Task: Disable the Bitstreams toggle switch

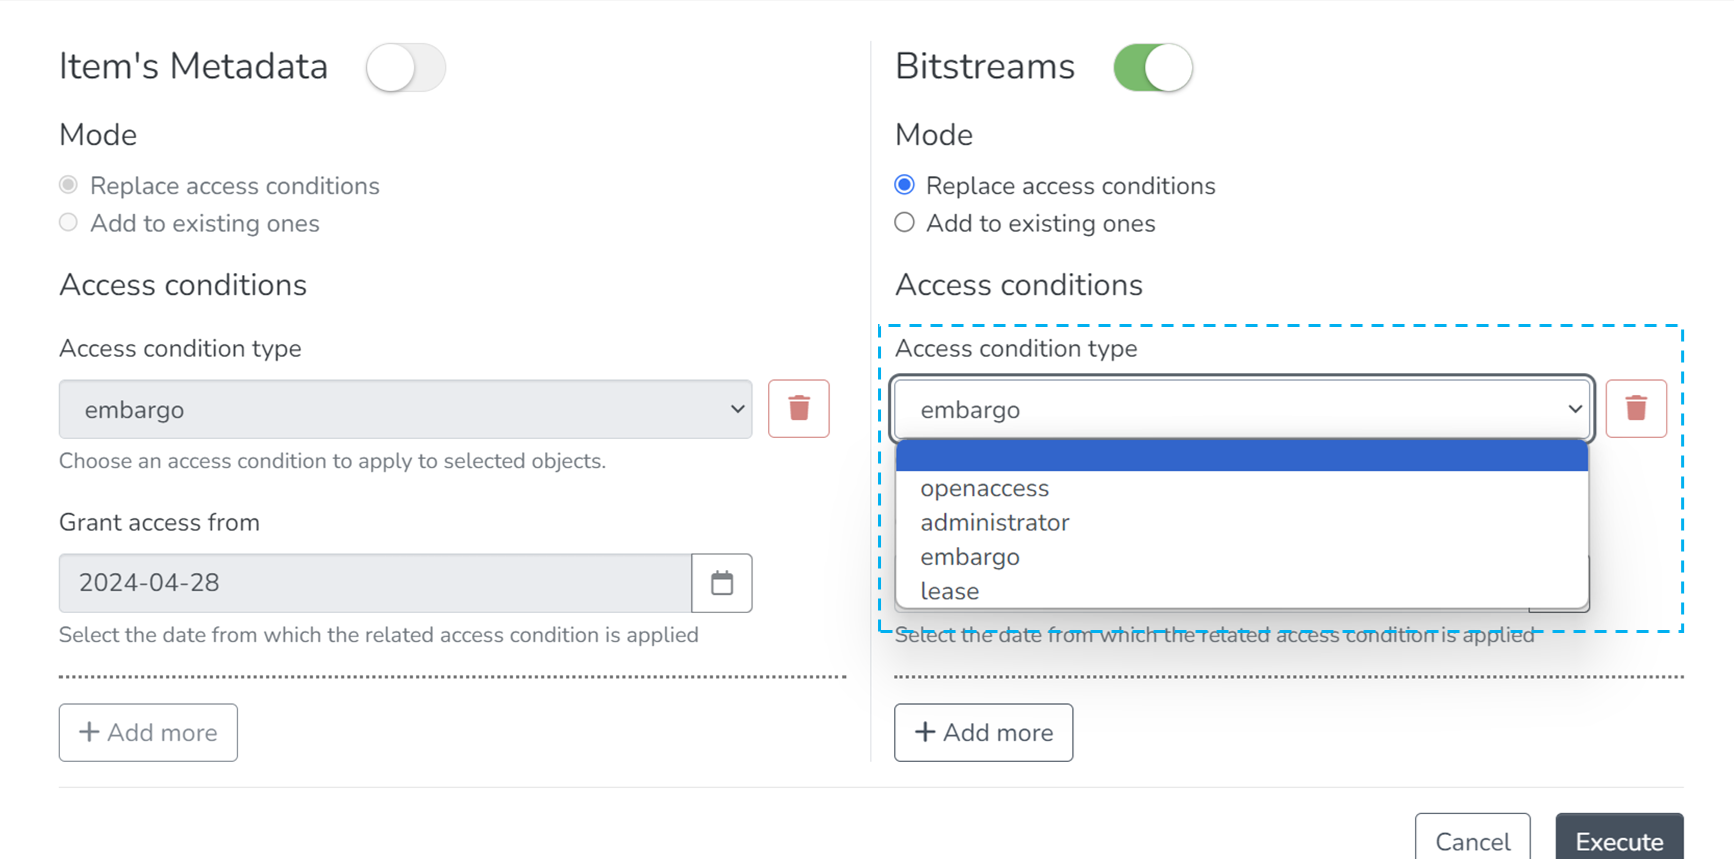Action: (1152, 68)
